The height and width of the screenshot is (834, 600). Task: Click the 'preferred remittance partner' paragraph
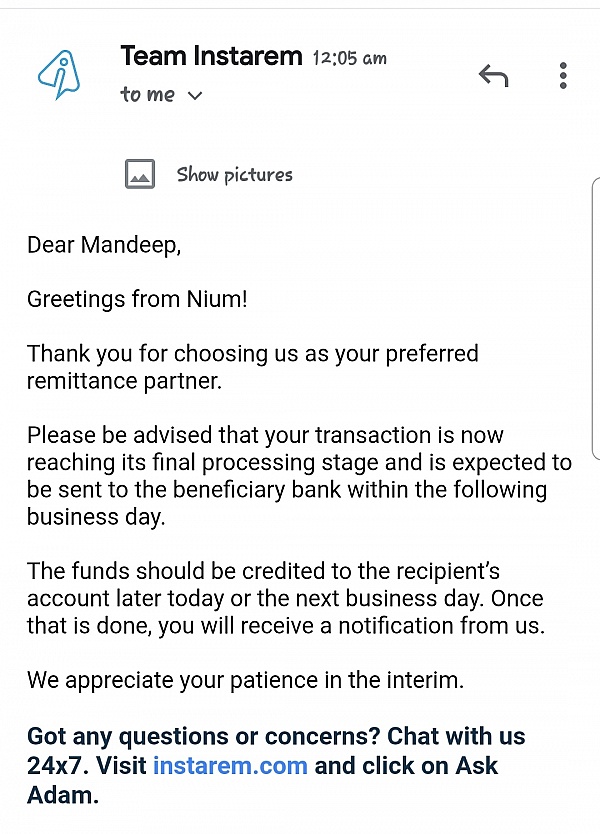pos(253,367)
